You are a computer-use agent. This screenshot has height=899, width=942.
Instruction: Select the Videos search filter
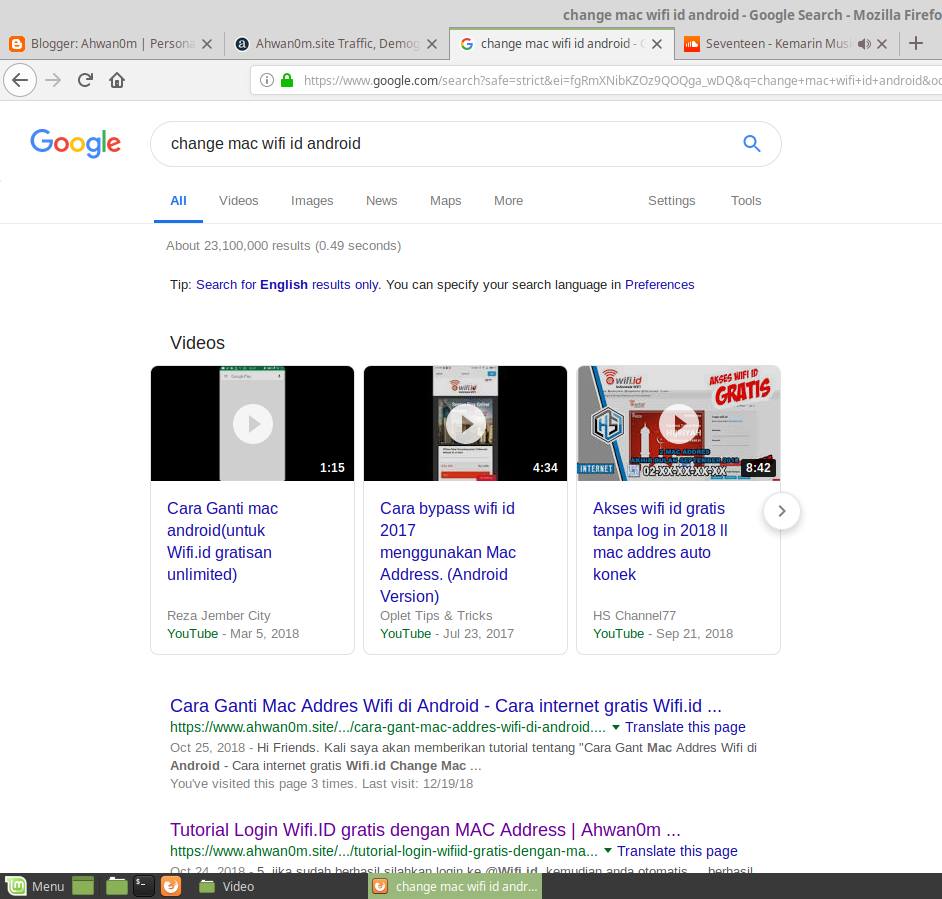point(239,201)
